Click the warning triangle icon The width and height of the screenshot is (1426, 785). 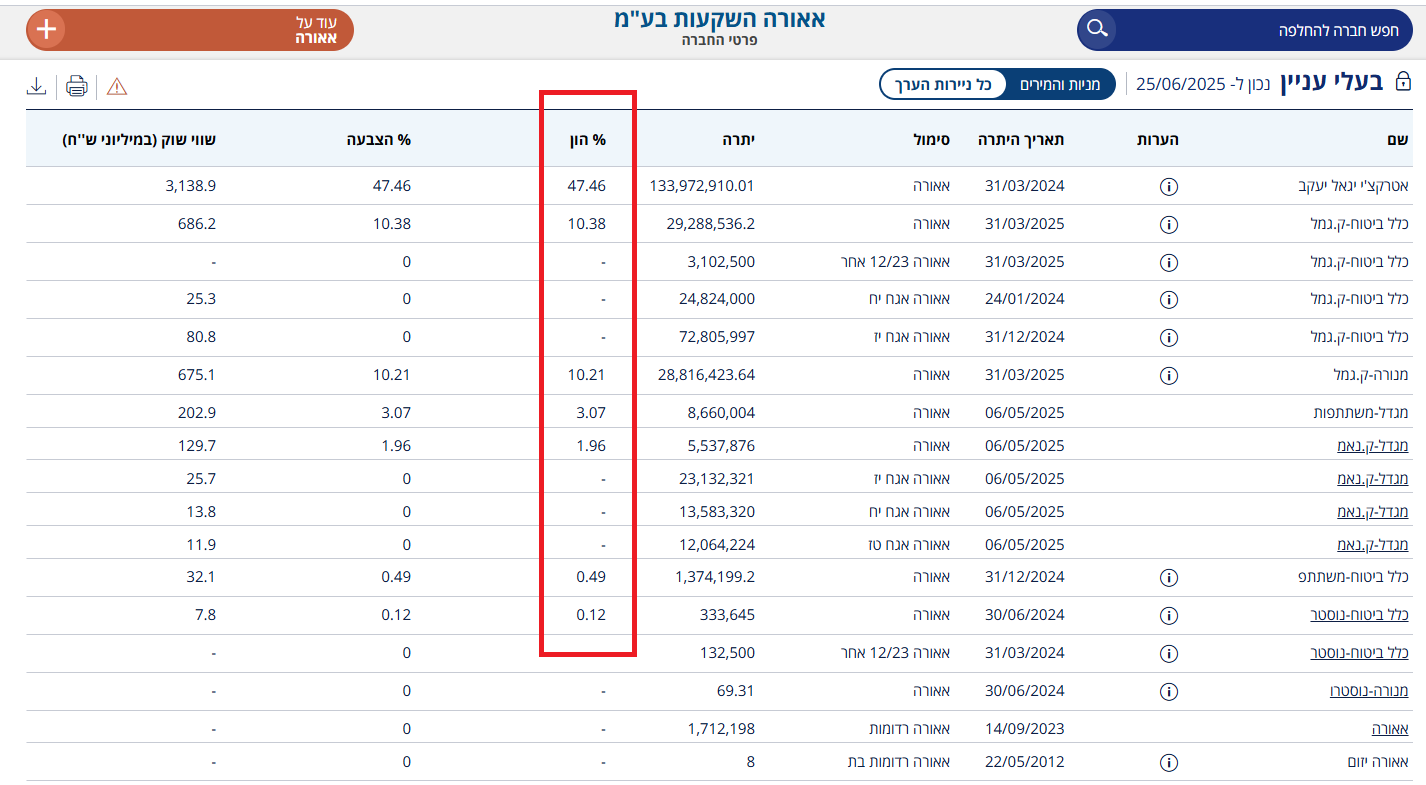tap(117, 86)
